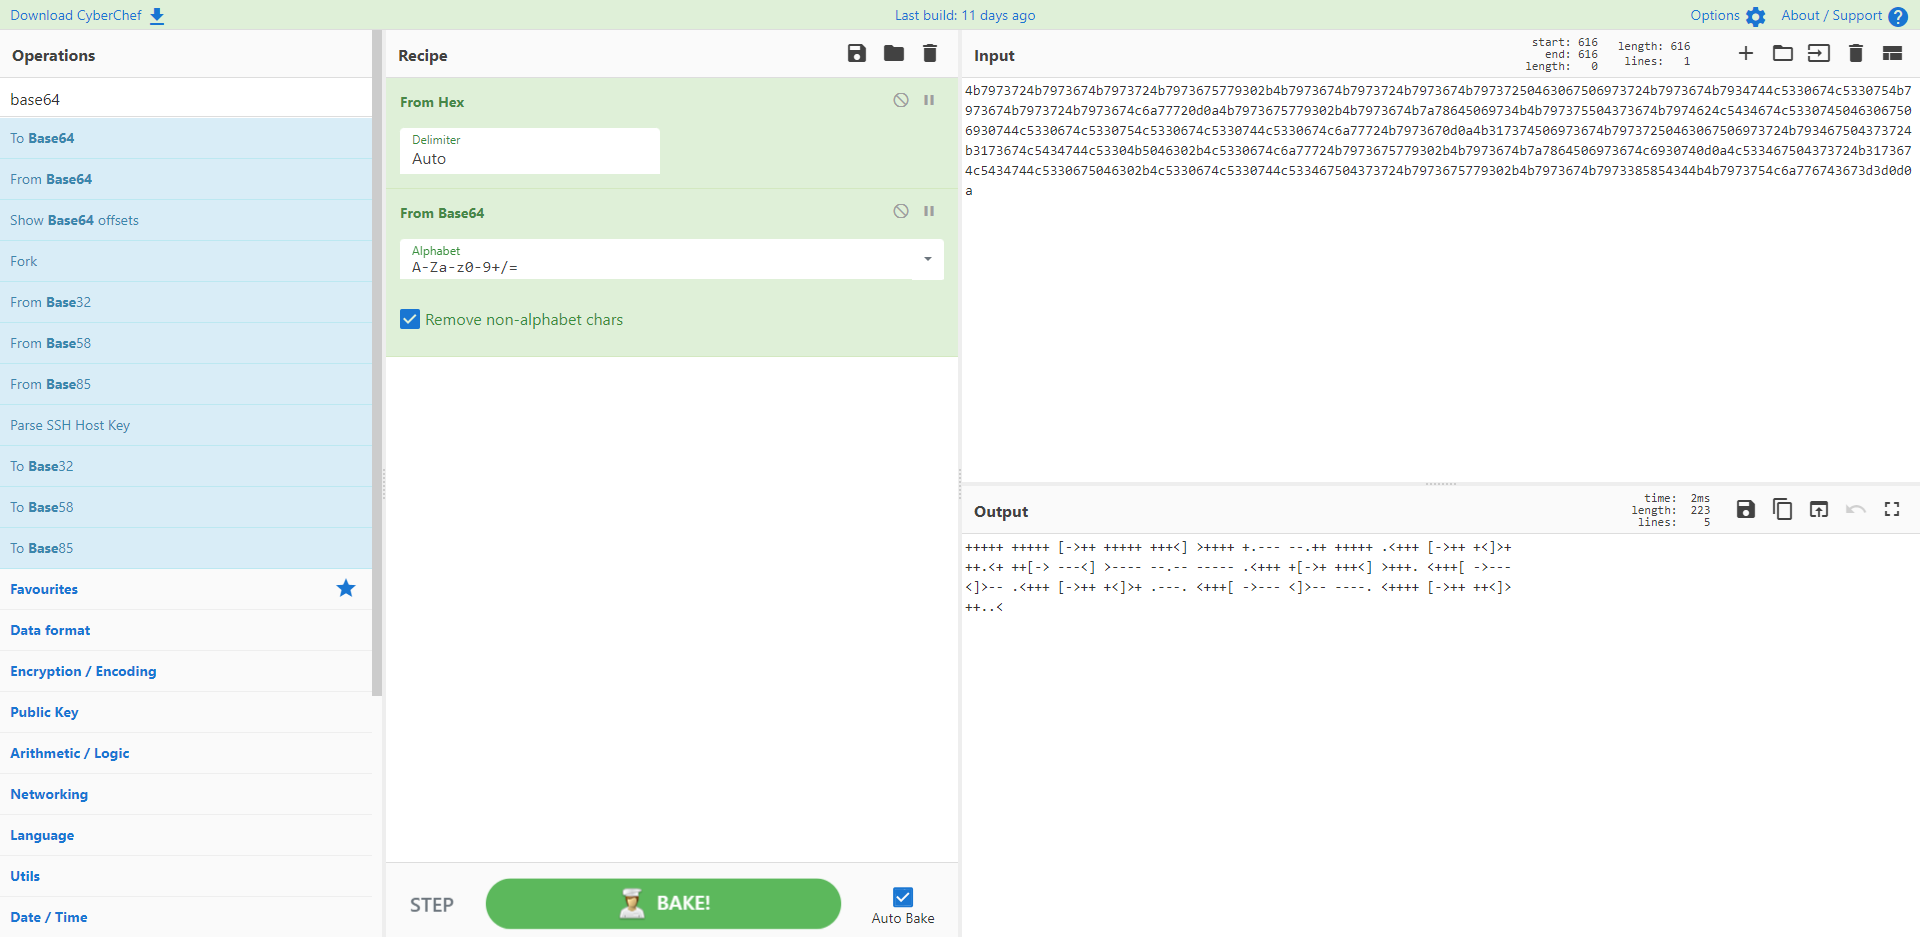Expand the Networking category
The height and width of the screenshot is (937, 1920).
pyautogui.click(x=186, y=794)
